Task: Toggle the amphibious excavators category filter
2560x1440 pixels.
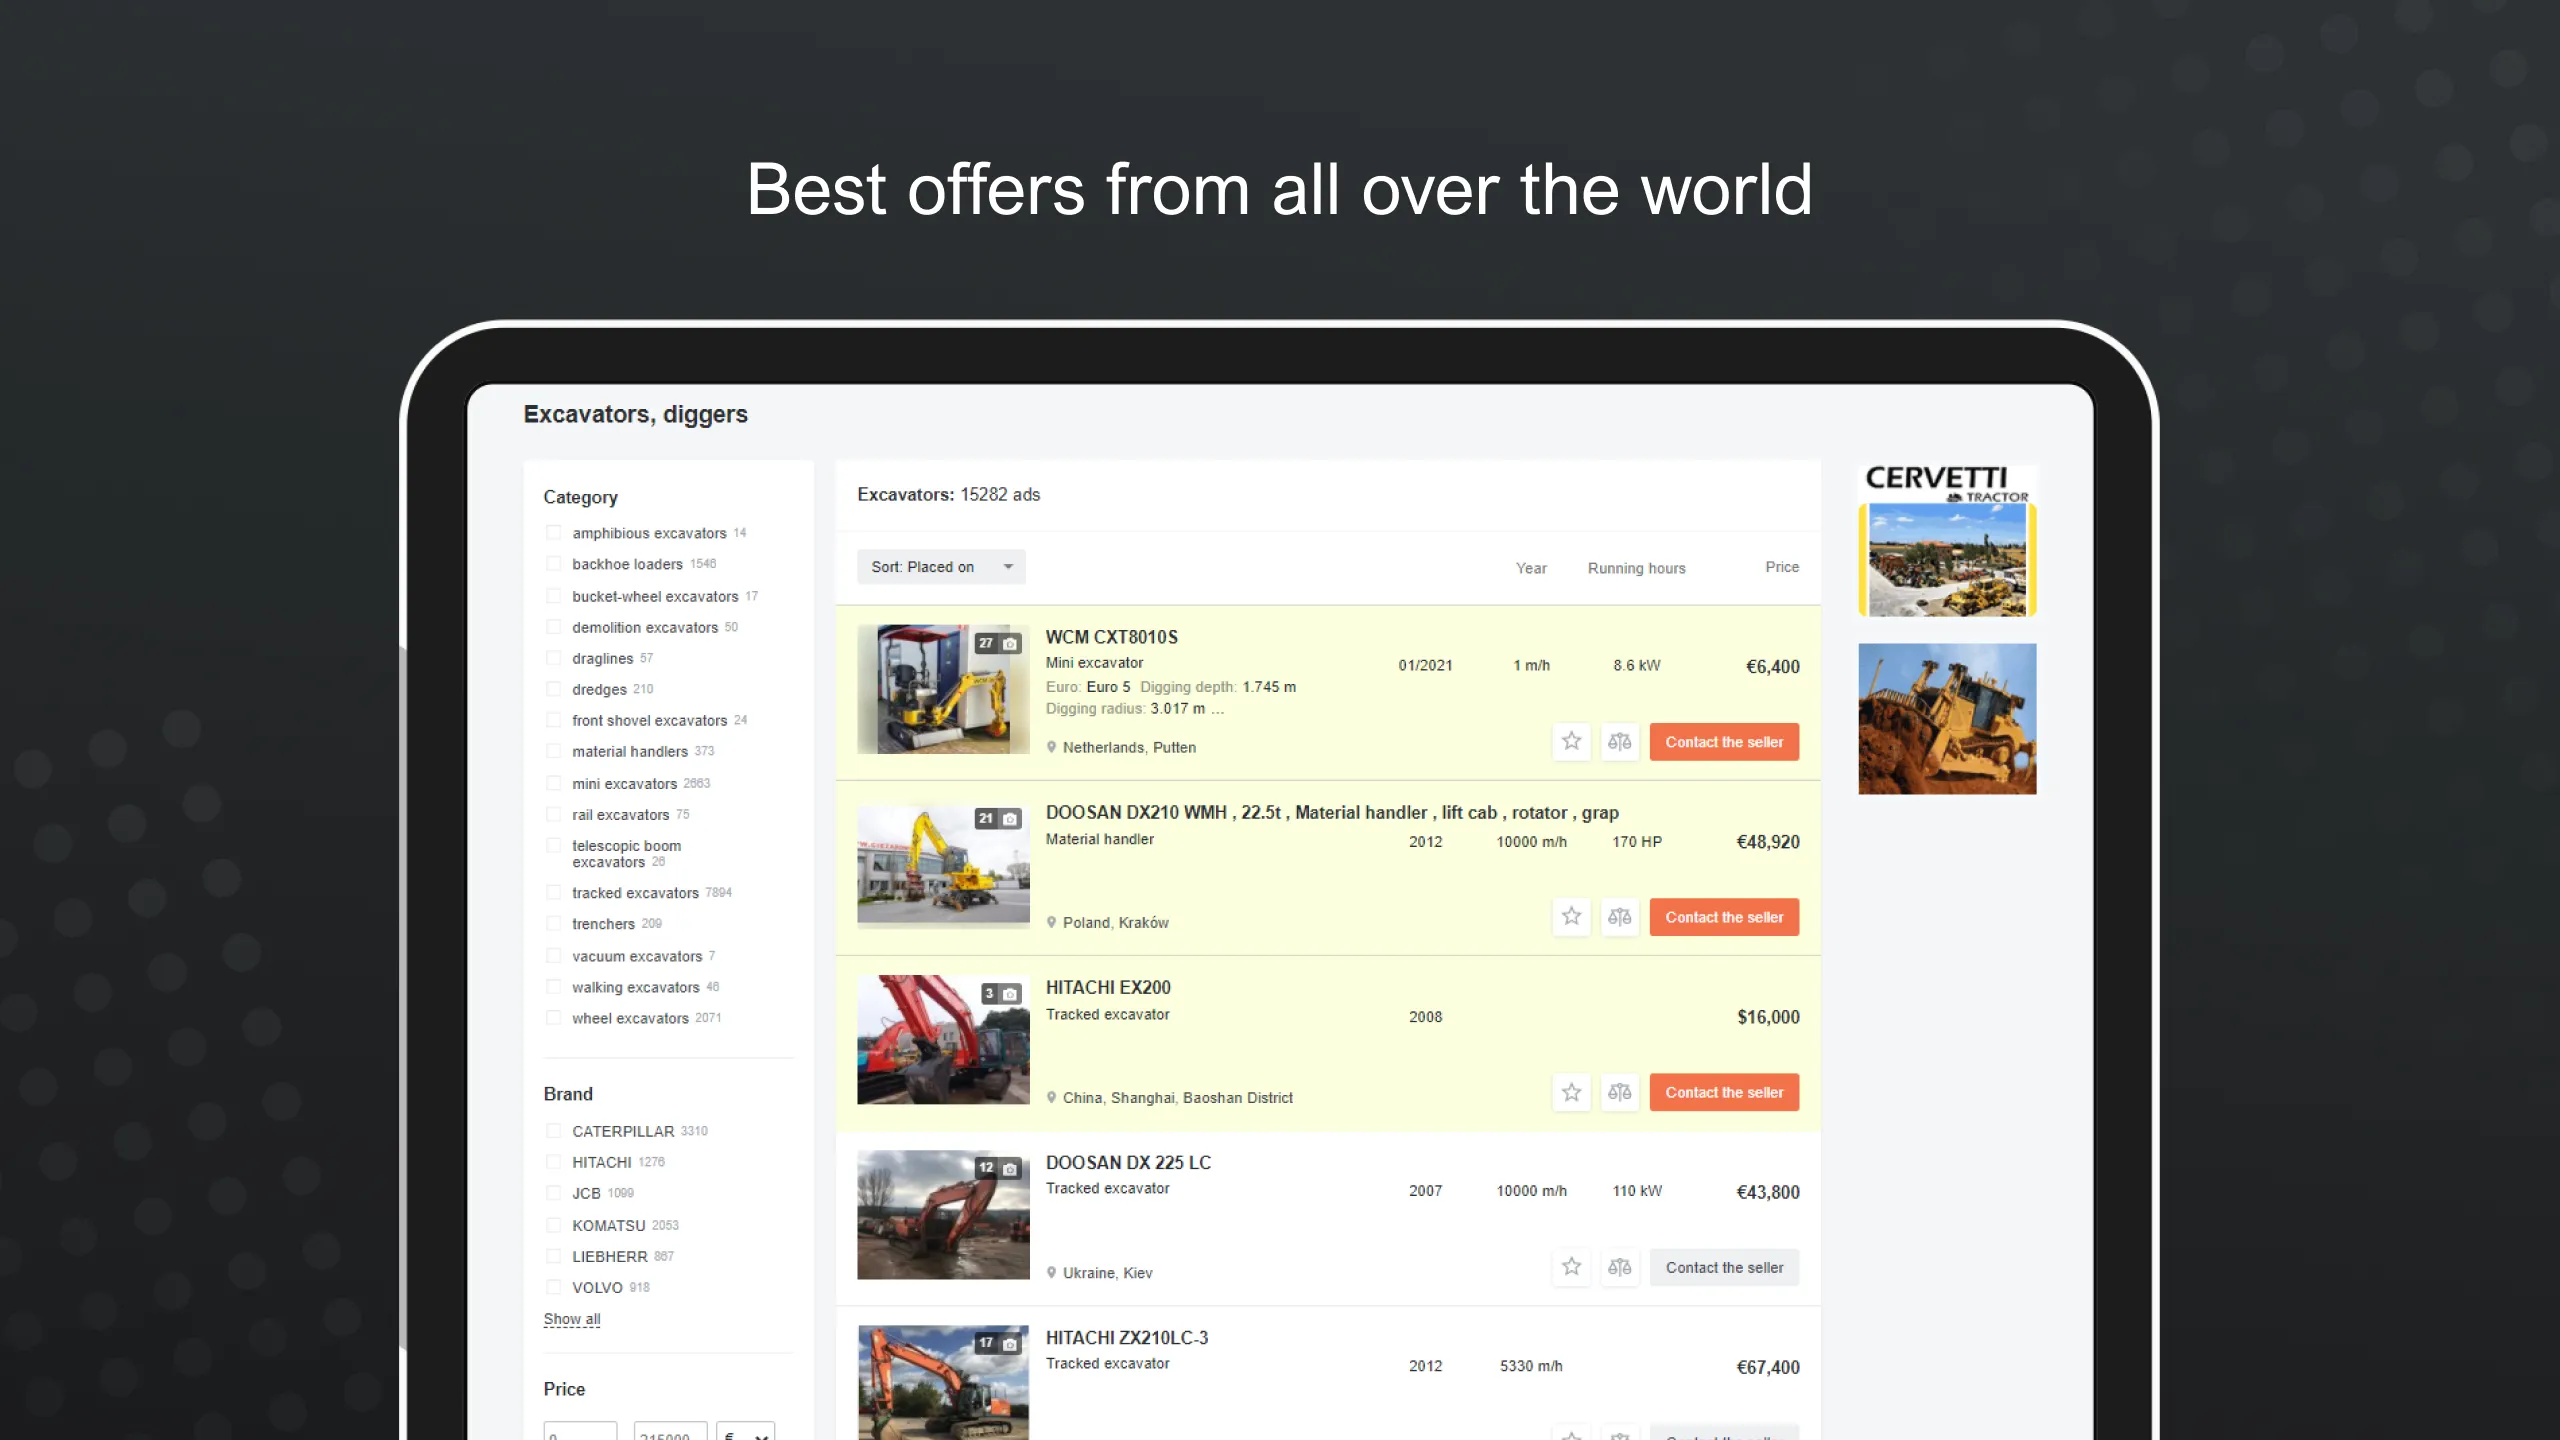Action: point(552,533)
